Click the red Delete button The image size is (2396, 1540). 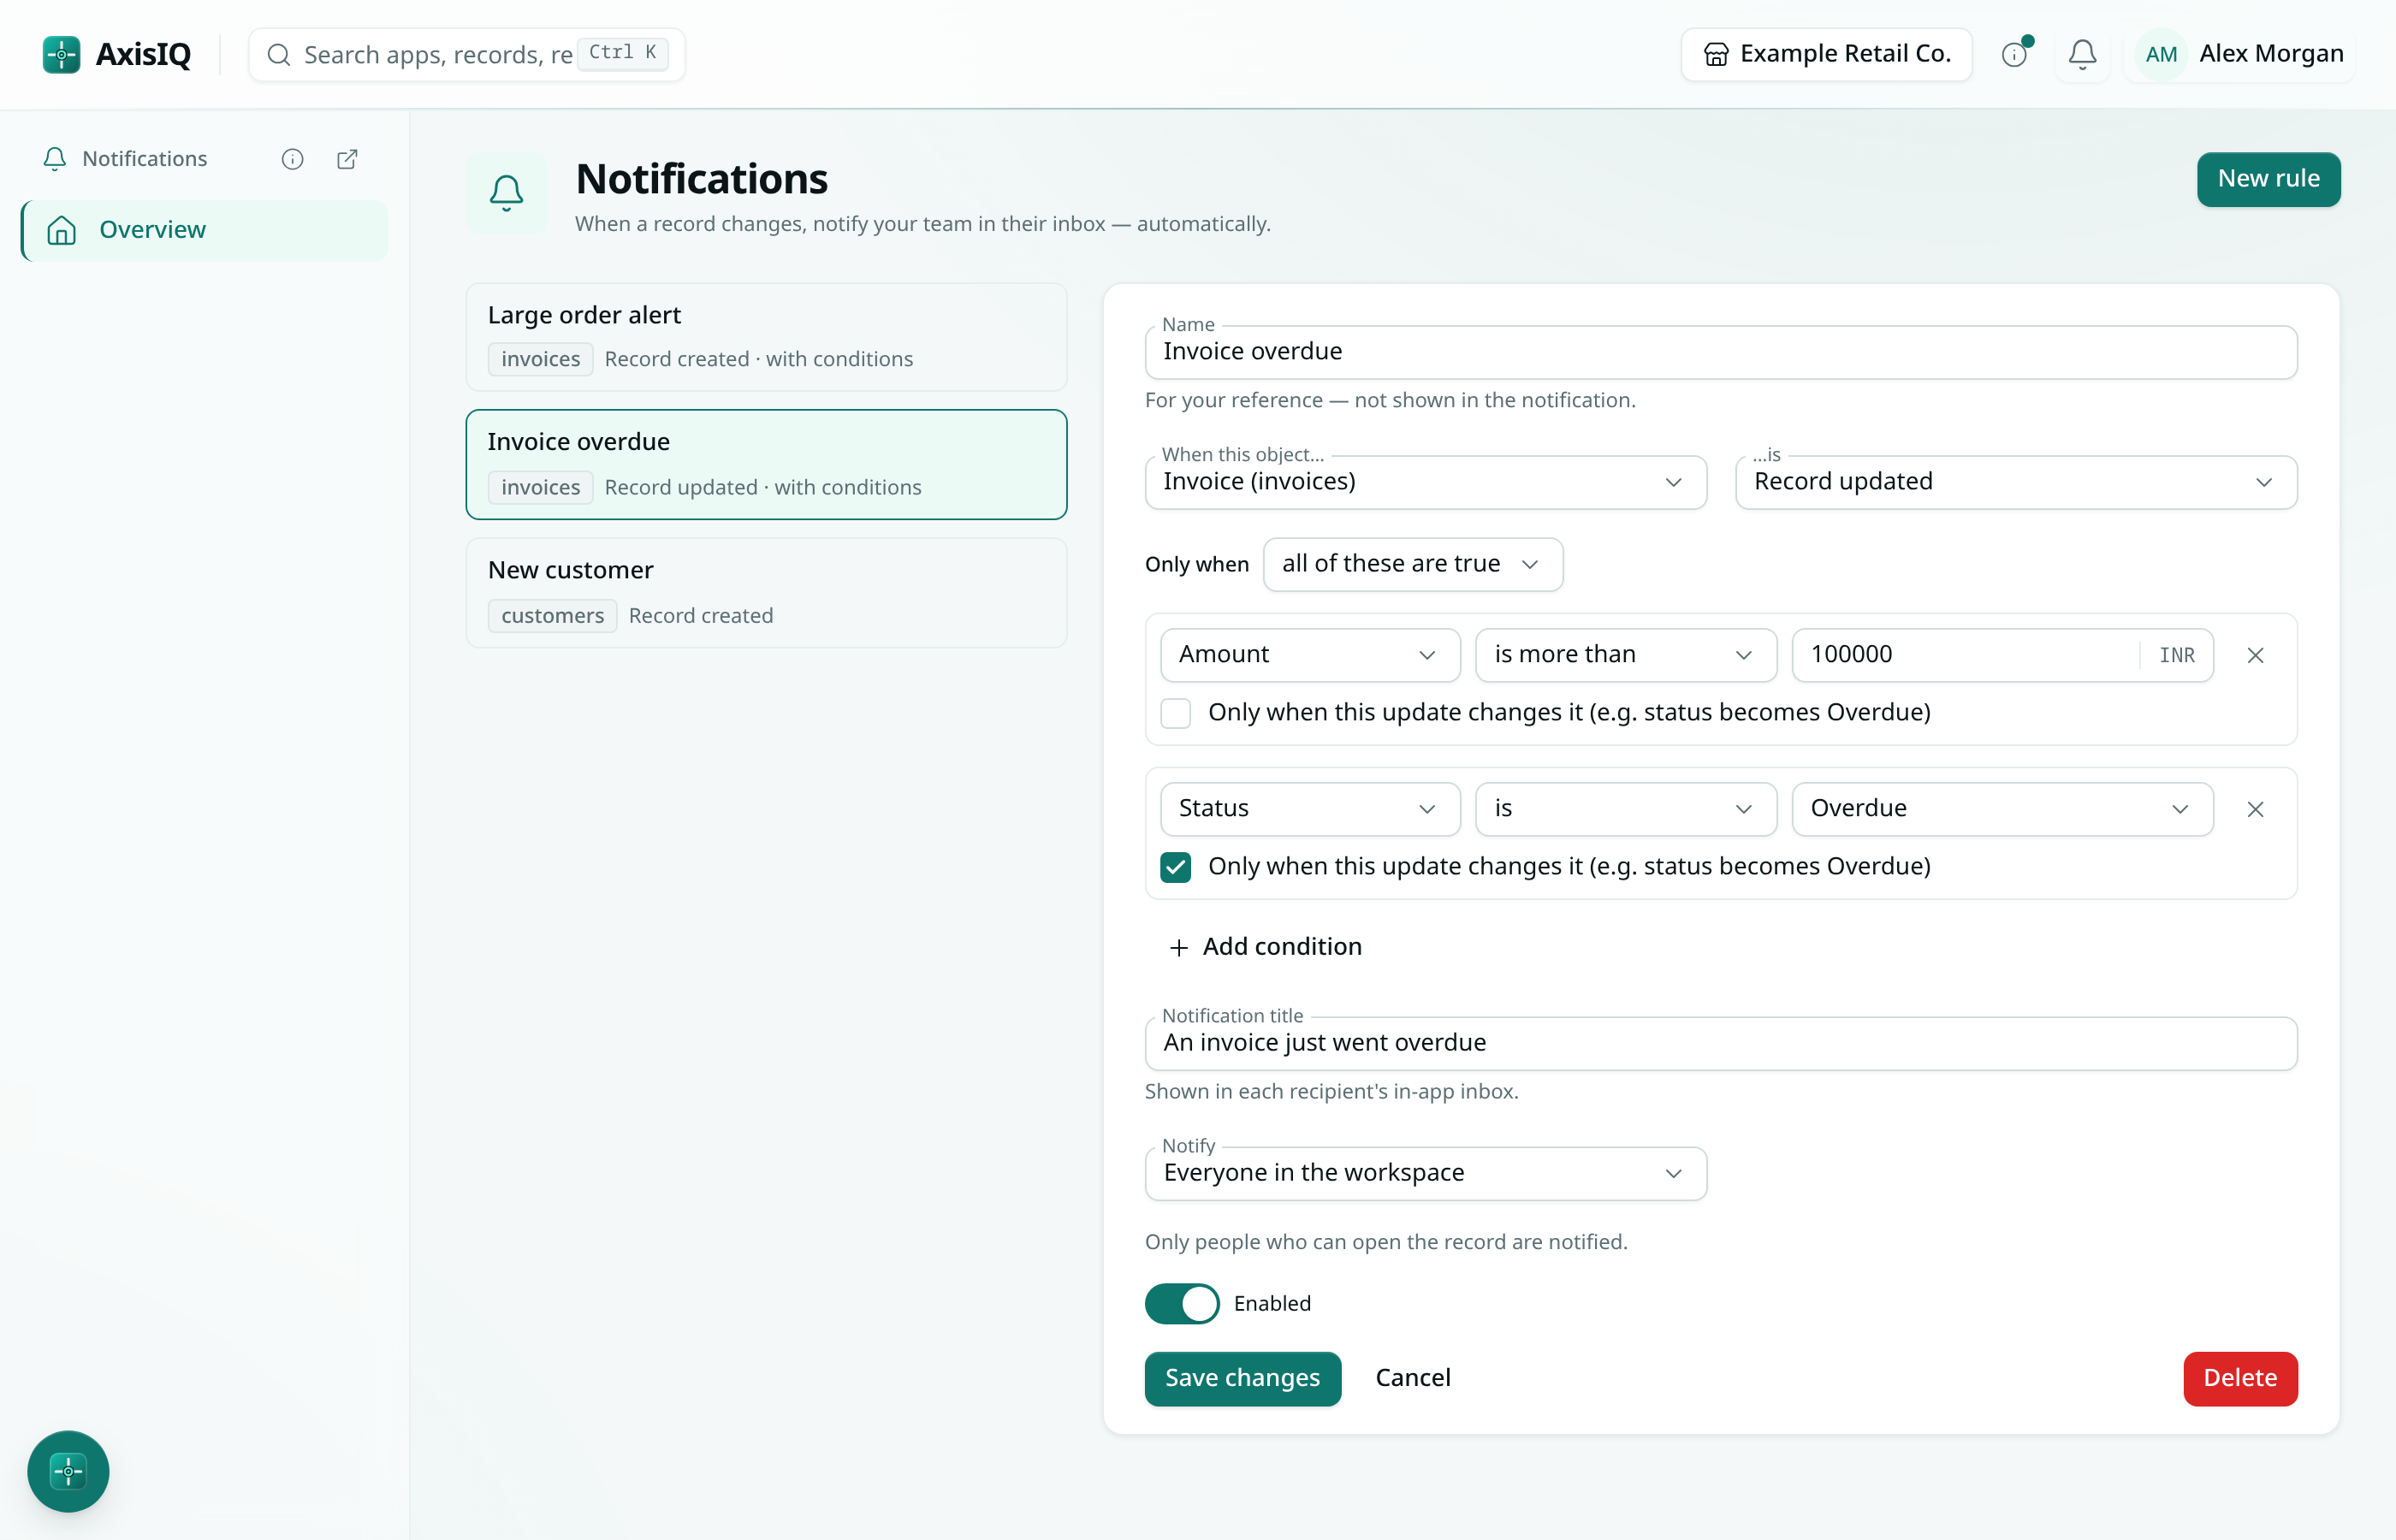2240,1378
